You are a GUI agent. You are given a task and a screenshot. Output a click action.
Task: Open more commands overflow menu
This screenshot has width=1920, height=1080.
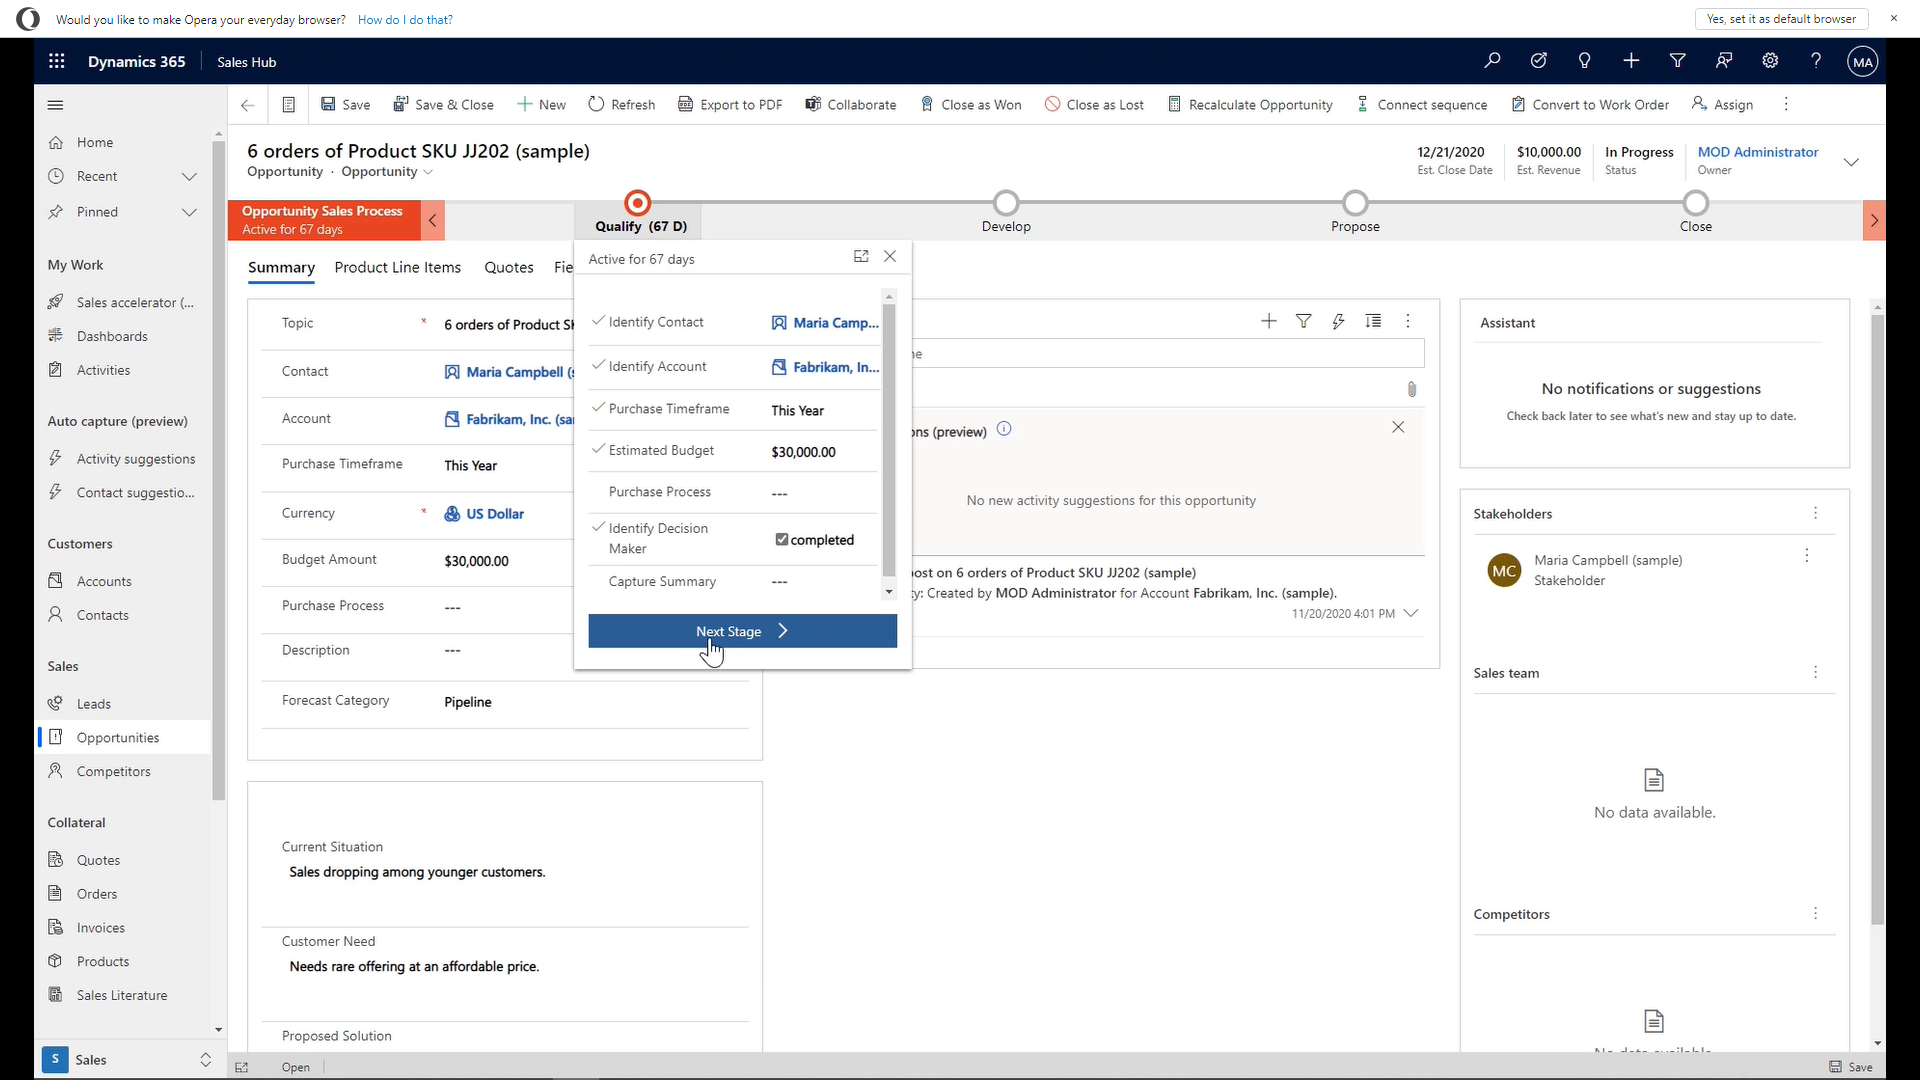pos(1786,105)
